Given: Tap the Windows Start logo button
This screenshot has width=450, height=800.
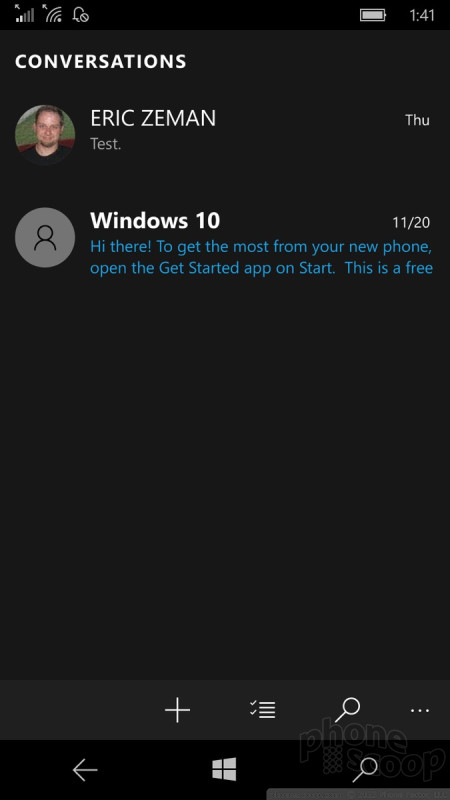Looking at the screenshot, I should point(224,769).
